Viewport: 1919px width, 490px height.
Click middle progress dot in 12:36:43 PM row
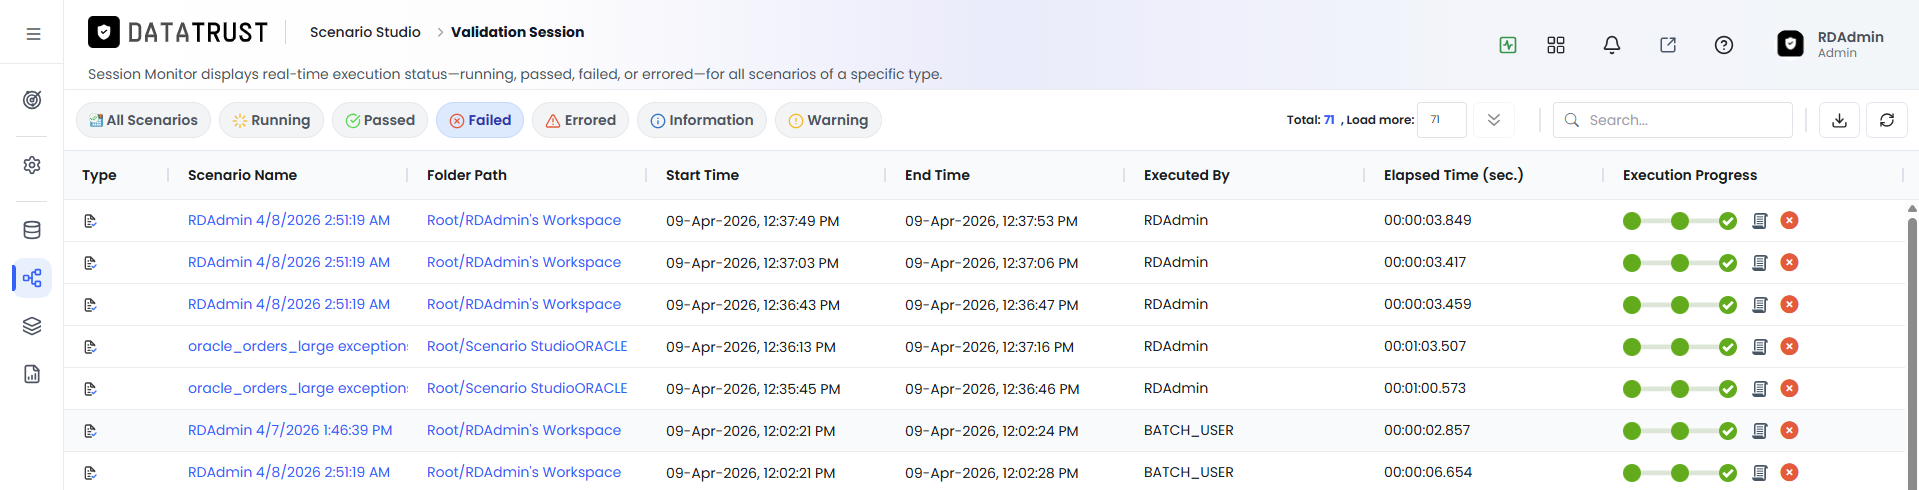coord(1680,305)
